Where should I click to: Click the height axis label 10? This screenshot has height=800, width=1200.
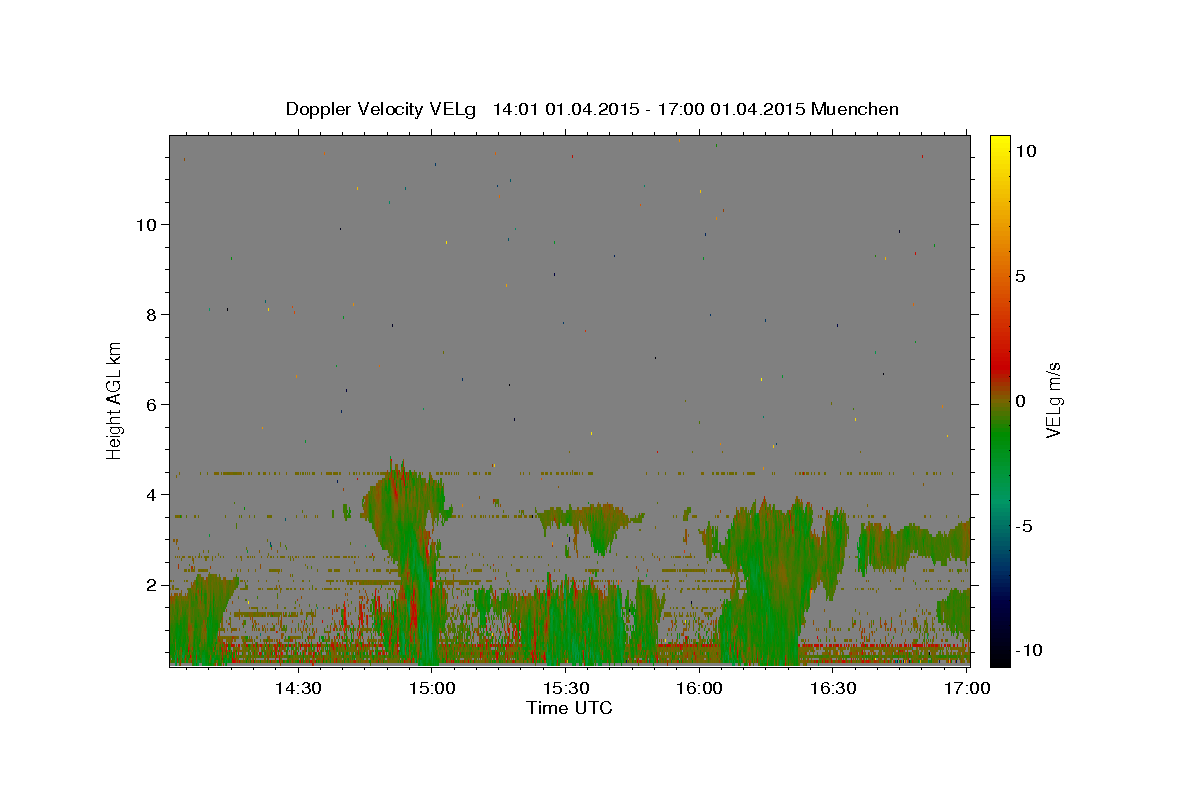pyautogui.click(x=146, y=224)
